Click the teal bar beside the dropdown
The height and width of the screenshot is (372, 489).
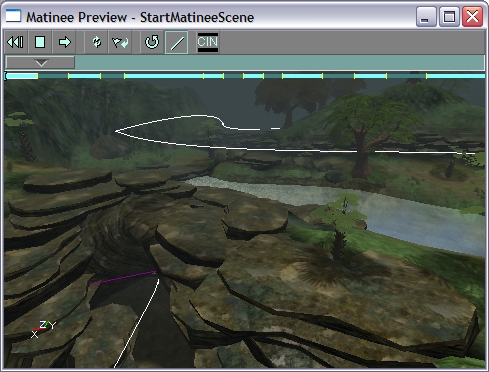coord(279,63)
